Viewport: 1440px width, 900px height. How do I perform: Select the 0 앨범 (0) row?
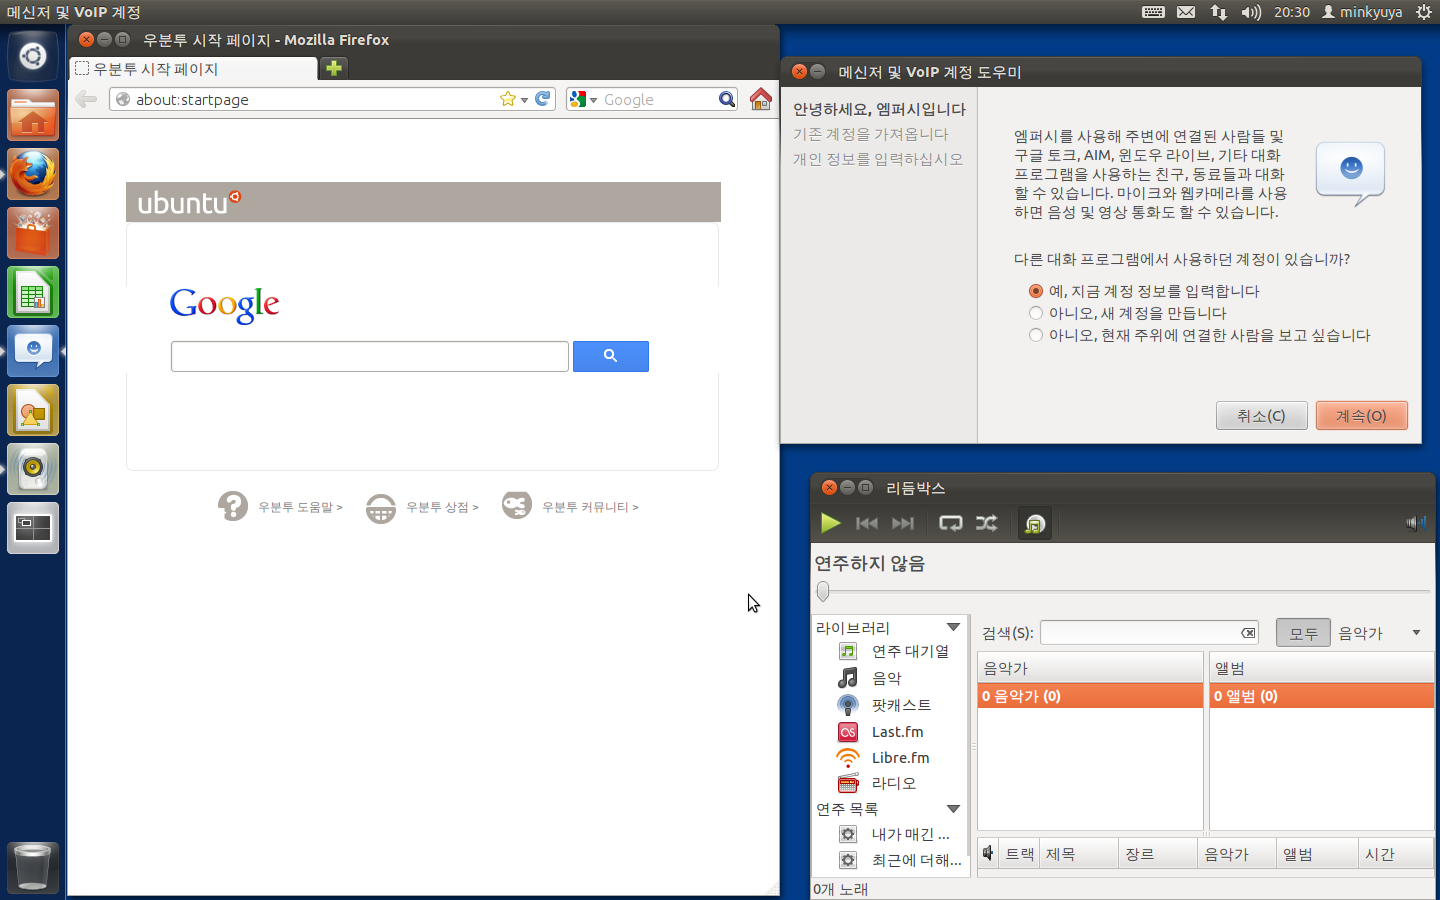coord(1321,696)
